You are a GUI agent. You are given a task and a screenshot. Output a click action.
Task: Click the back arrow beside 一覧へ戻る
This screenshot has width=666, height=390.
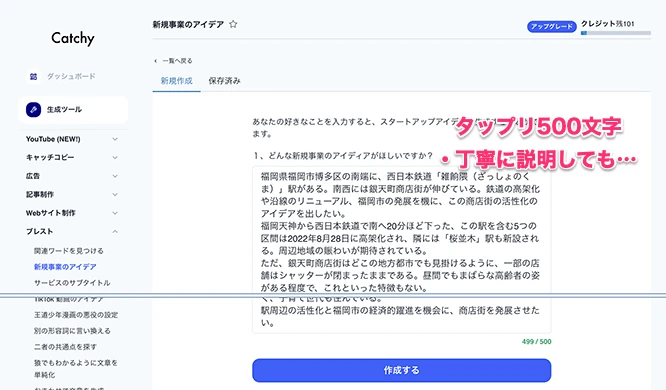(155, 61)
